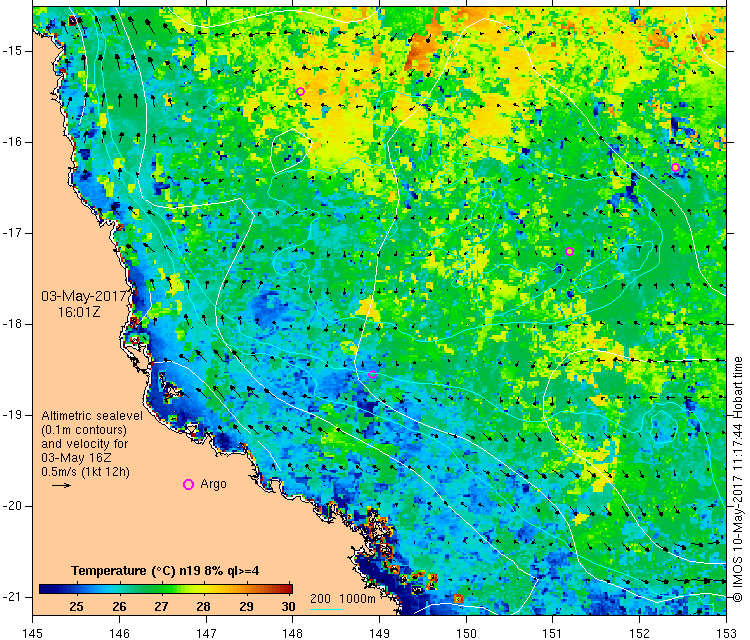Click the '26' color bar tick label
The image size is (750, 640).
pos(119,607)
